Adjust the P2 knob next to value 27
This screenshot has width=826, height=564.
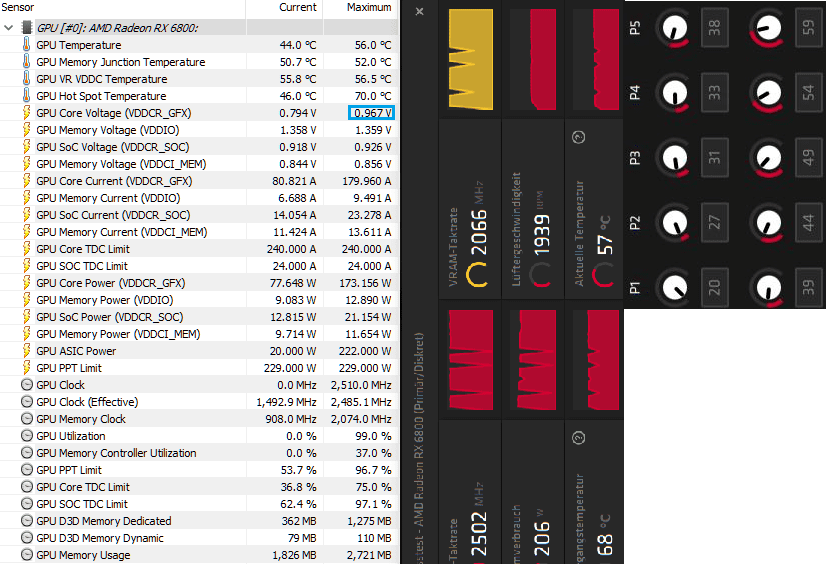[x=674, y=223]
